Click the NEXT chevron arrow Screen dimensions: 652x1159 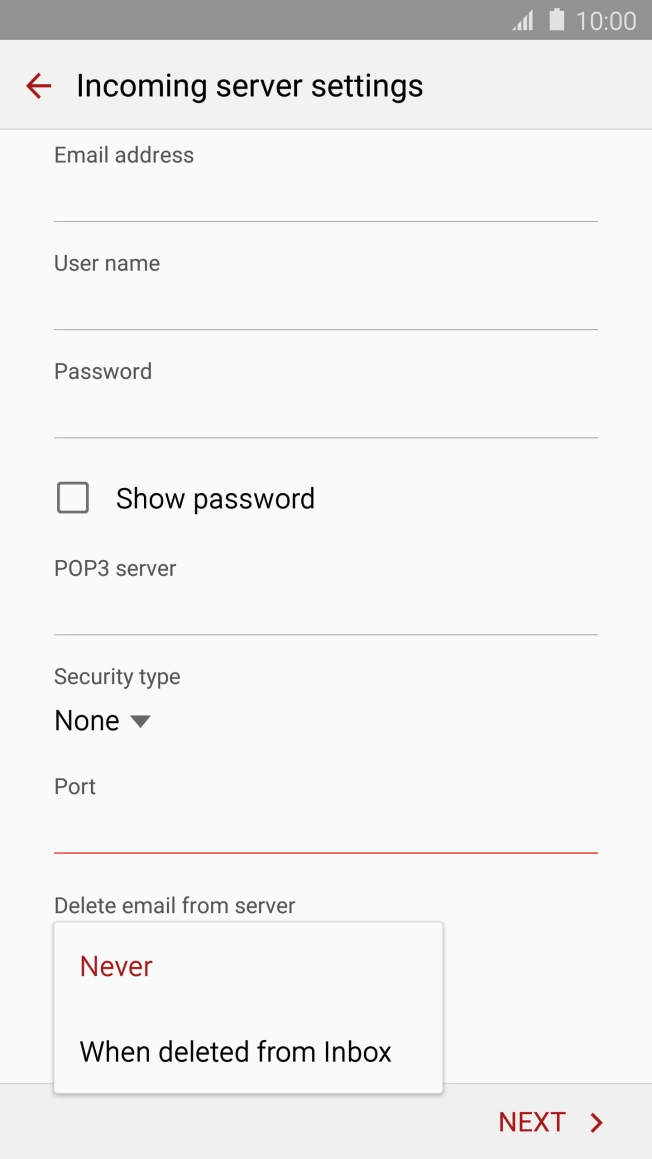pos(596,1121)
